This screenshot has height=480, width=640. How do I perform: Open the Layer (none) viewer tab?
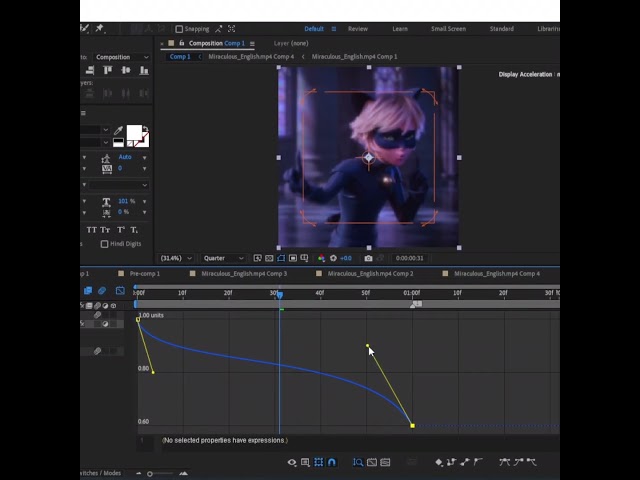click(x=291, y=43)
